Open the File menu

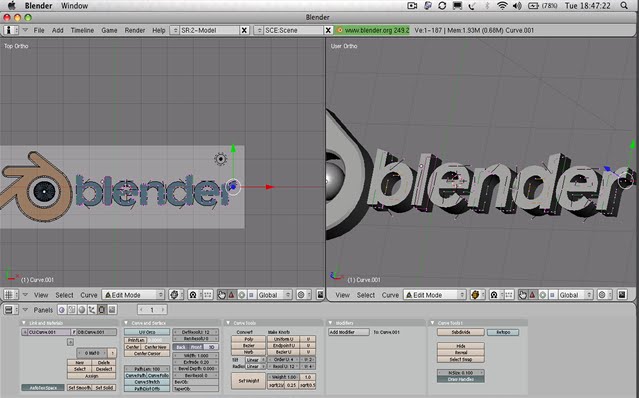pyautogui.click(x=39, y=30)
